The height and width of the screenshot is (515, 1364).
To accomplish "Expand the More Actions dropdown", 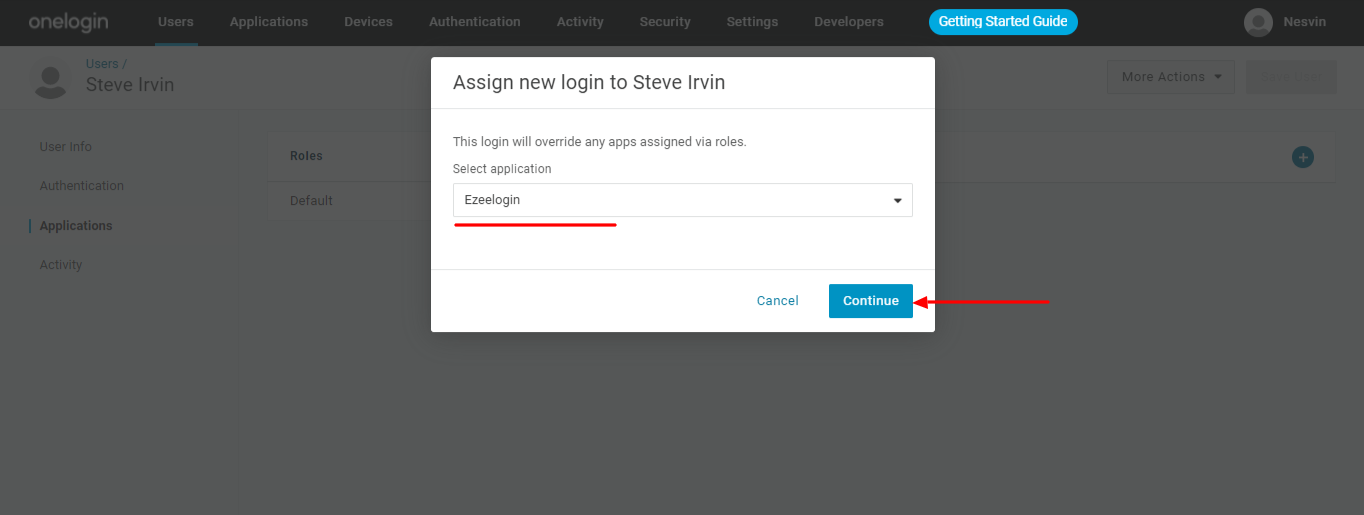I will coord(1170,77).
